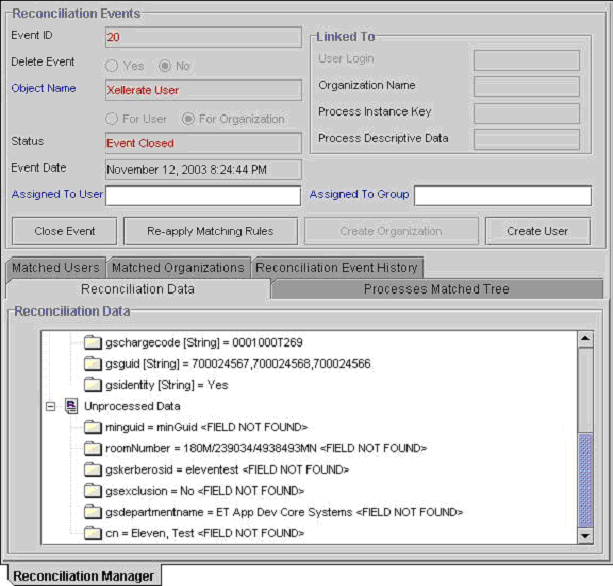
Task: Click folder icon beside gschargecode row
Action: pyautogui.click(x=93, y=342)
